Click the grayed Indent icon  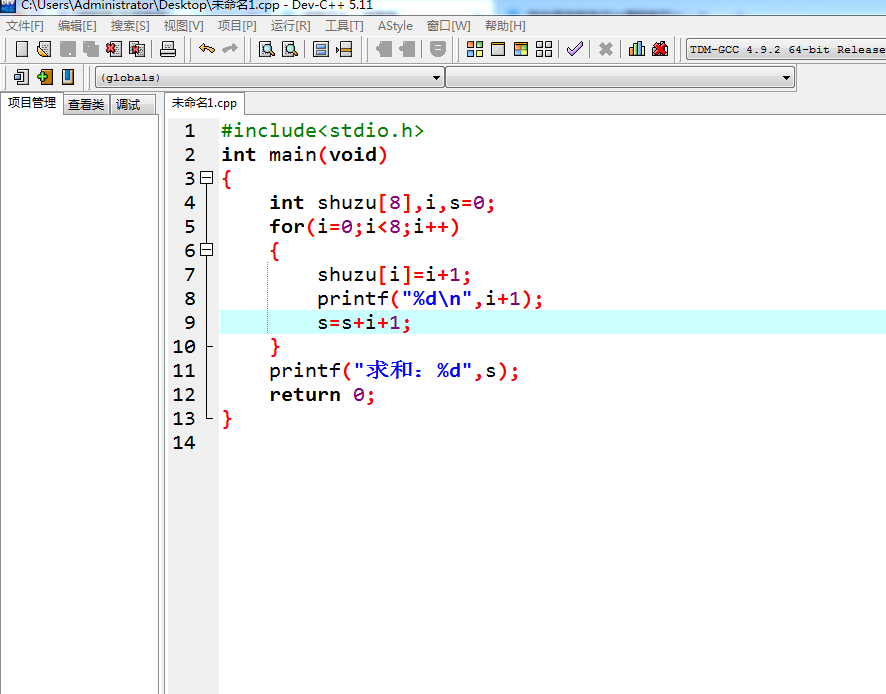click(x=384, y=49)
